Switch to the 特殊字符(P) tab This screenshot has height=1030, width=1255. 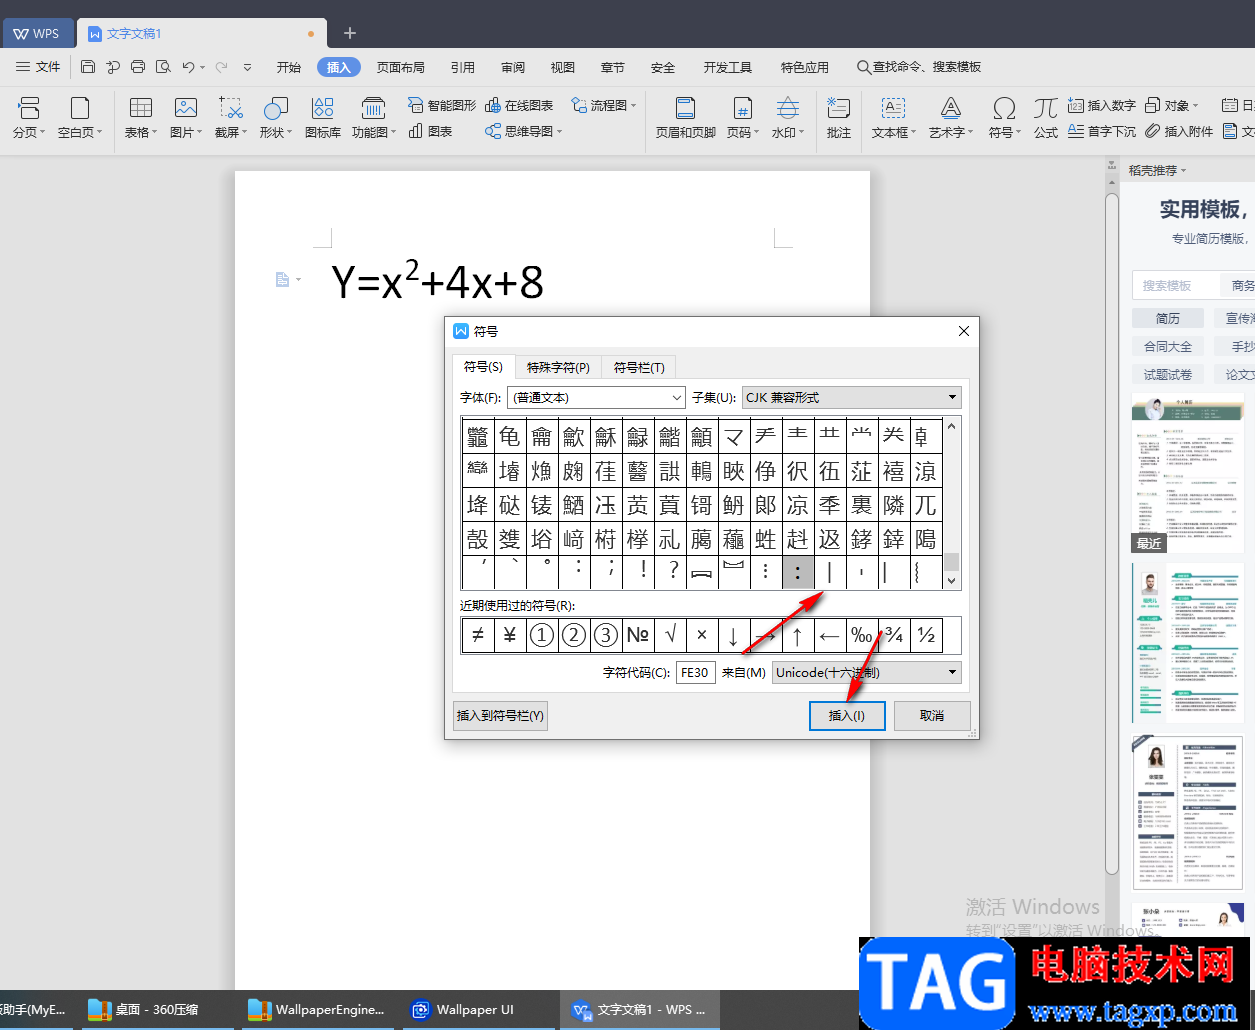point(558,367)
